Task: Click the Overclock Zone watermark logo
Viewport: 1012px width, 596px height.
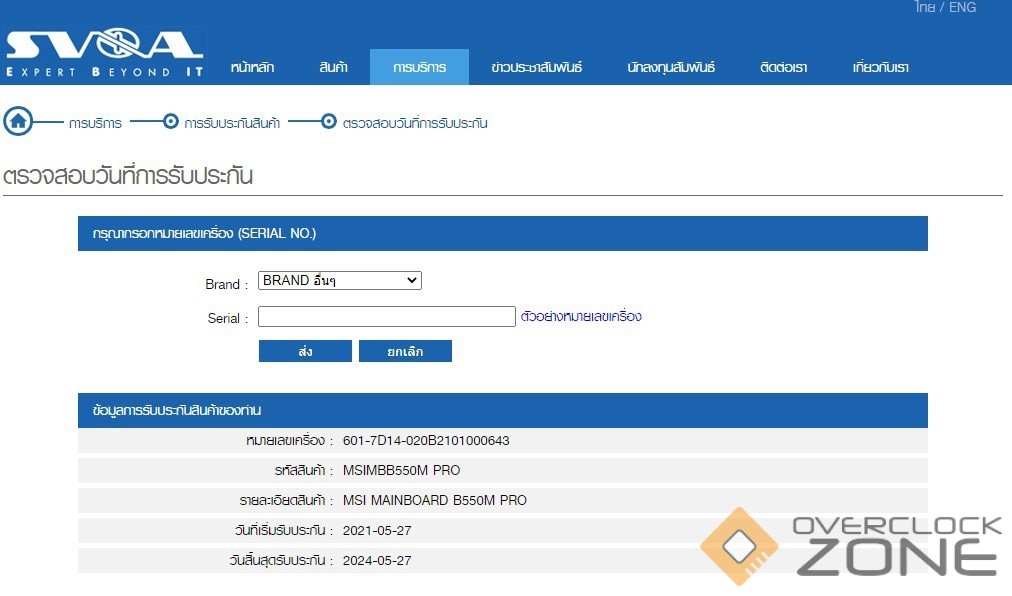Action: click(x=851, y=546)
